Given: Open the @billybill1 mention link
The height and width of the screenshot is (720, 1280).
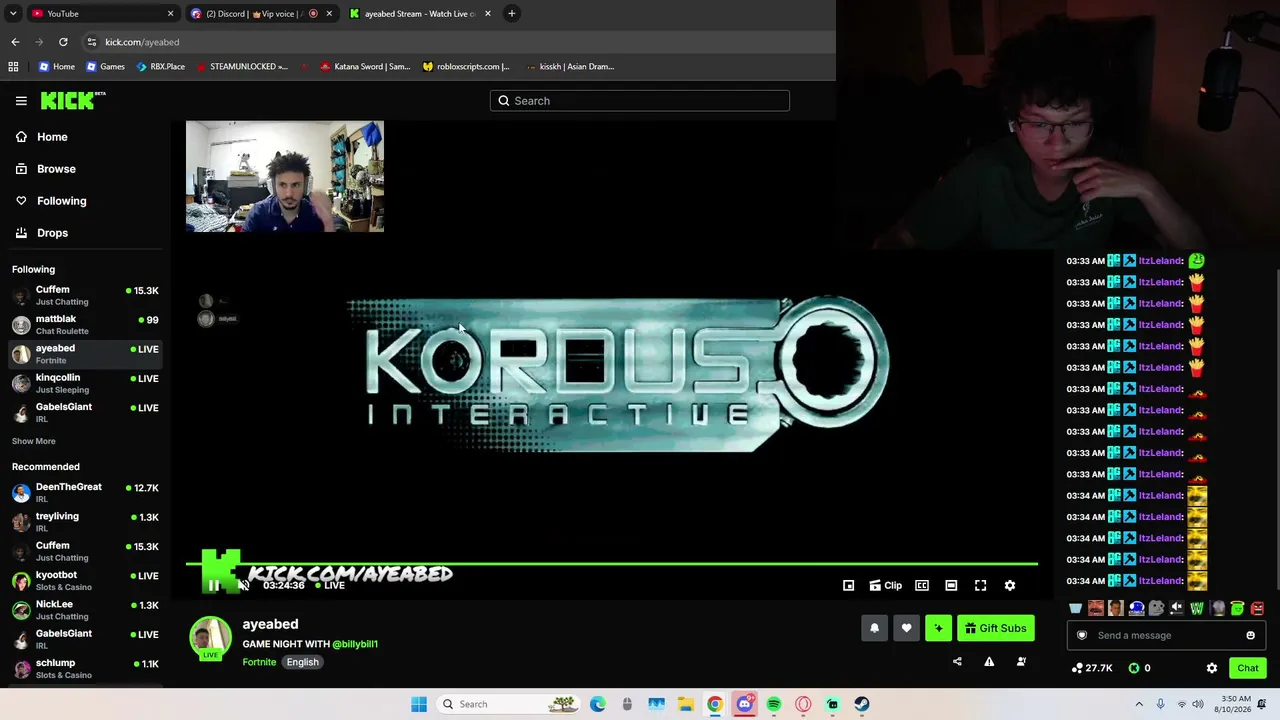Looking at the screenshot, I should (x=355, y=644).
